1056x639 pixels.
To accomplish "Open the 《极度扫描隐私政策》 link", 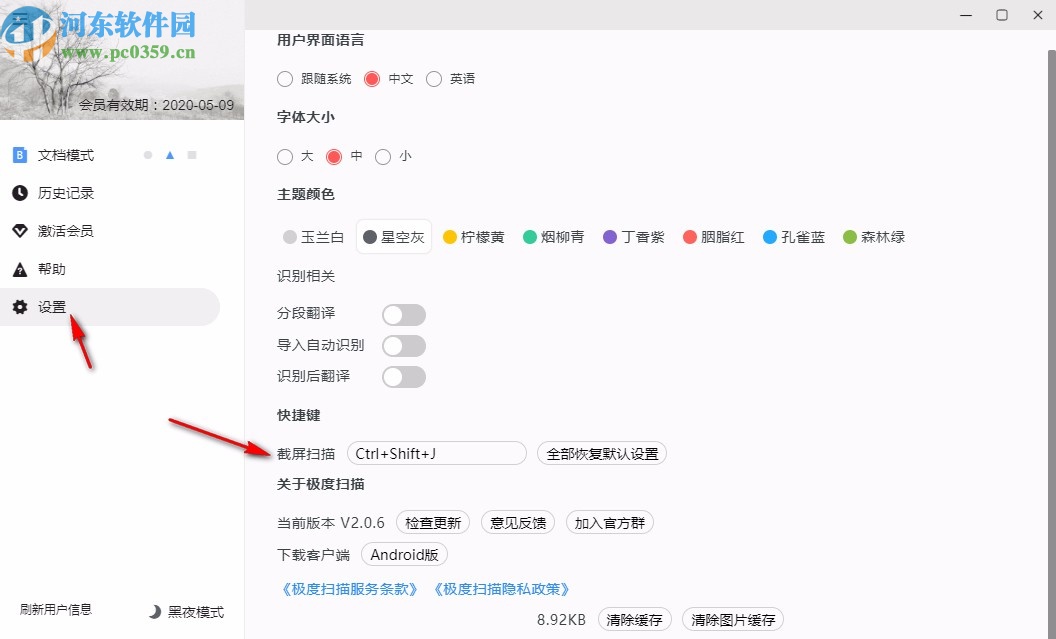I will click(x=501, y=589).
